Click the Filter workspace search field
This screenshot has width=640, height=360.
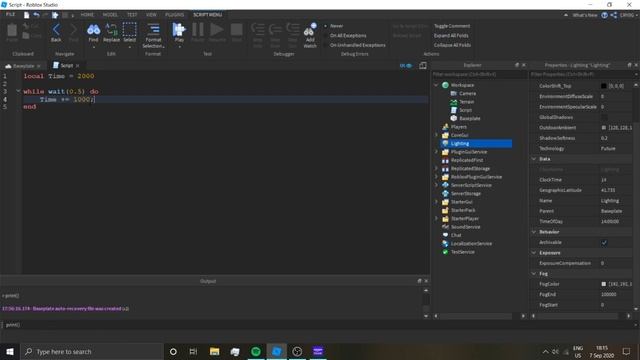pyautogui.click(x=479, y=74)
